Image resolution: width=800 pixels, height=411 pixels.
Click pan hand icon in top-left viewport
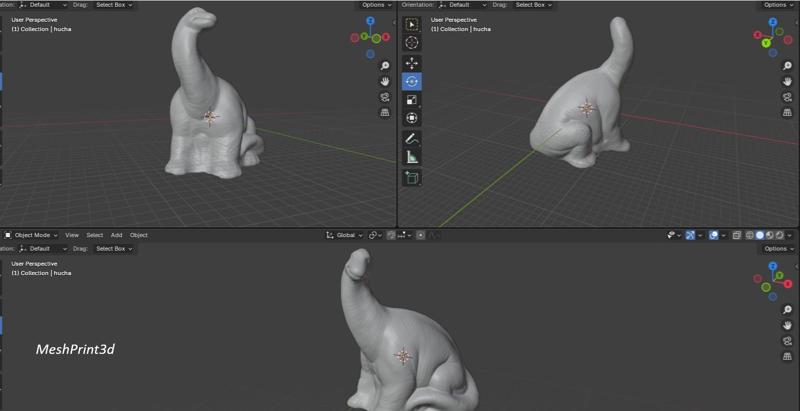tap(385, 82)
